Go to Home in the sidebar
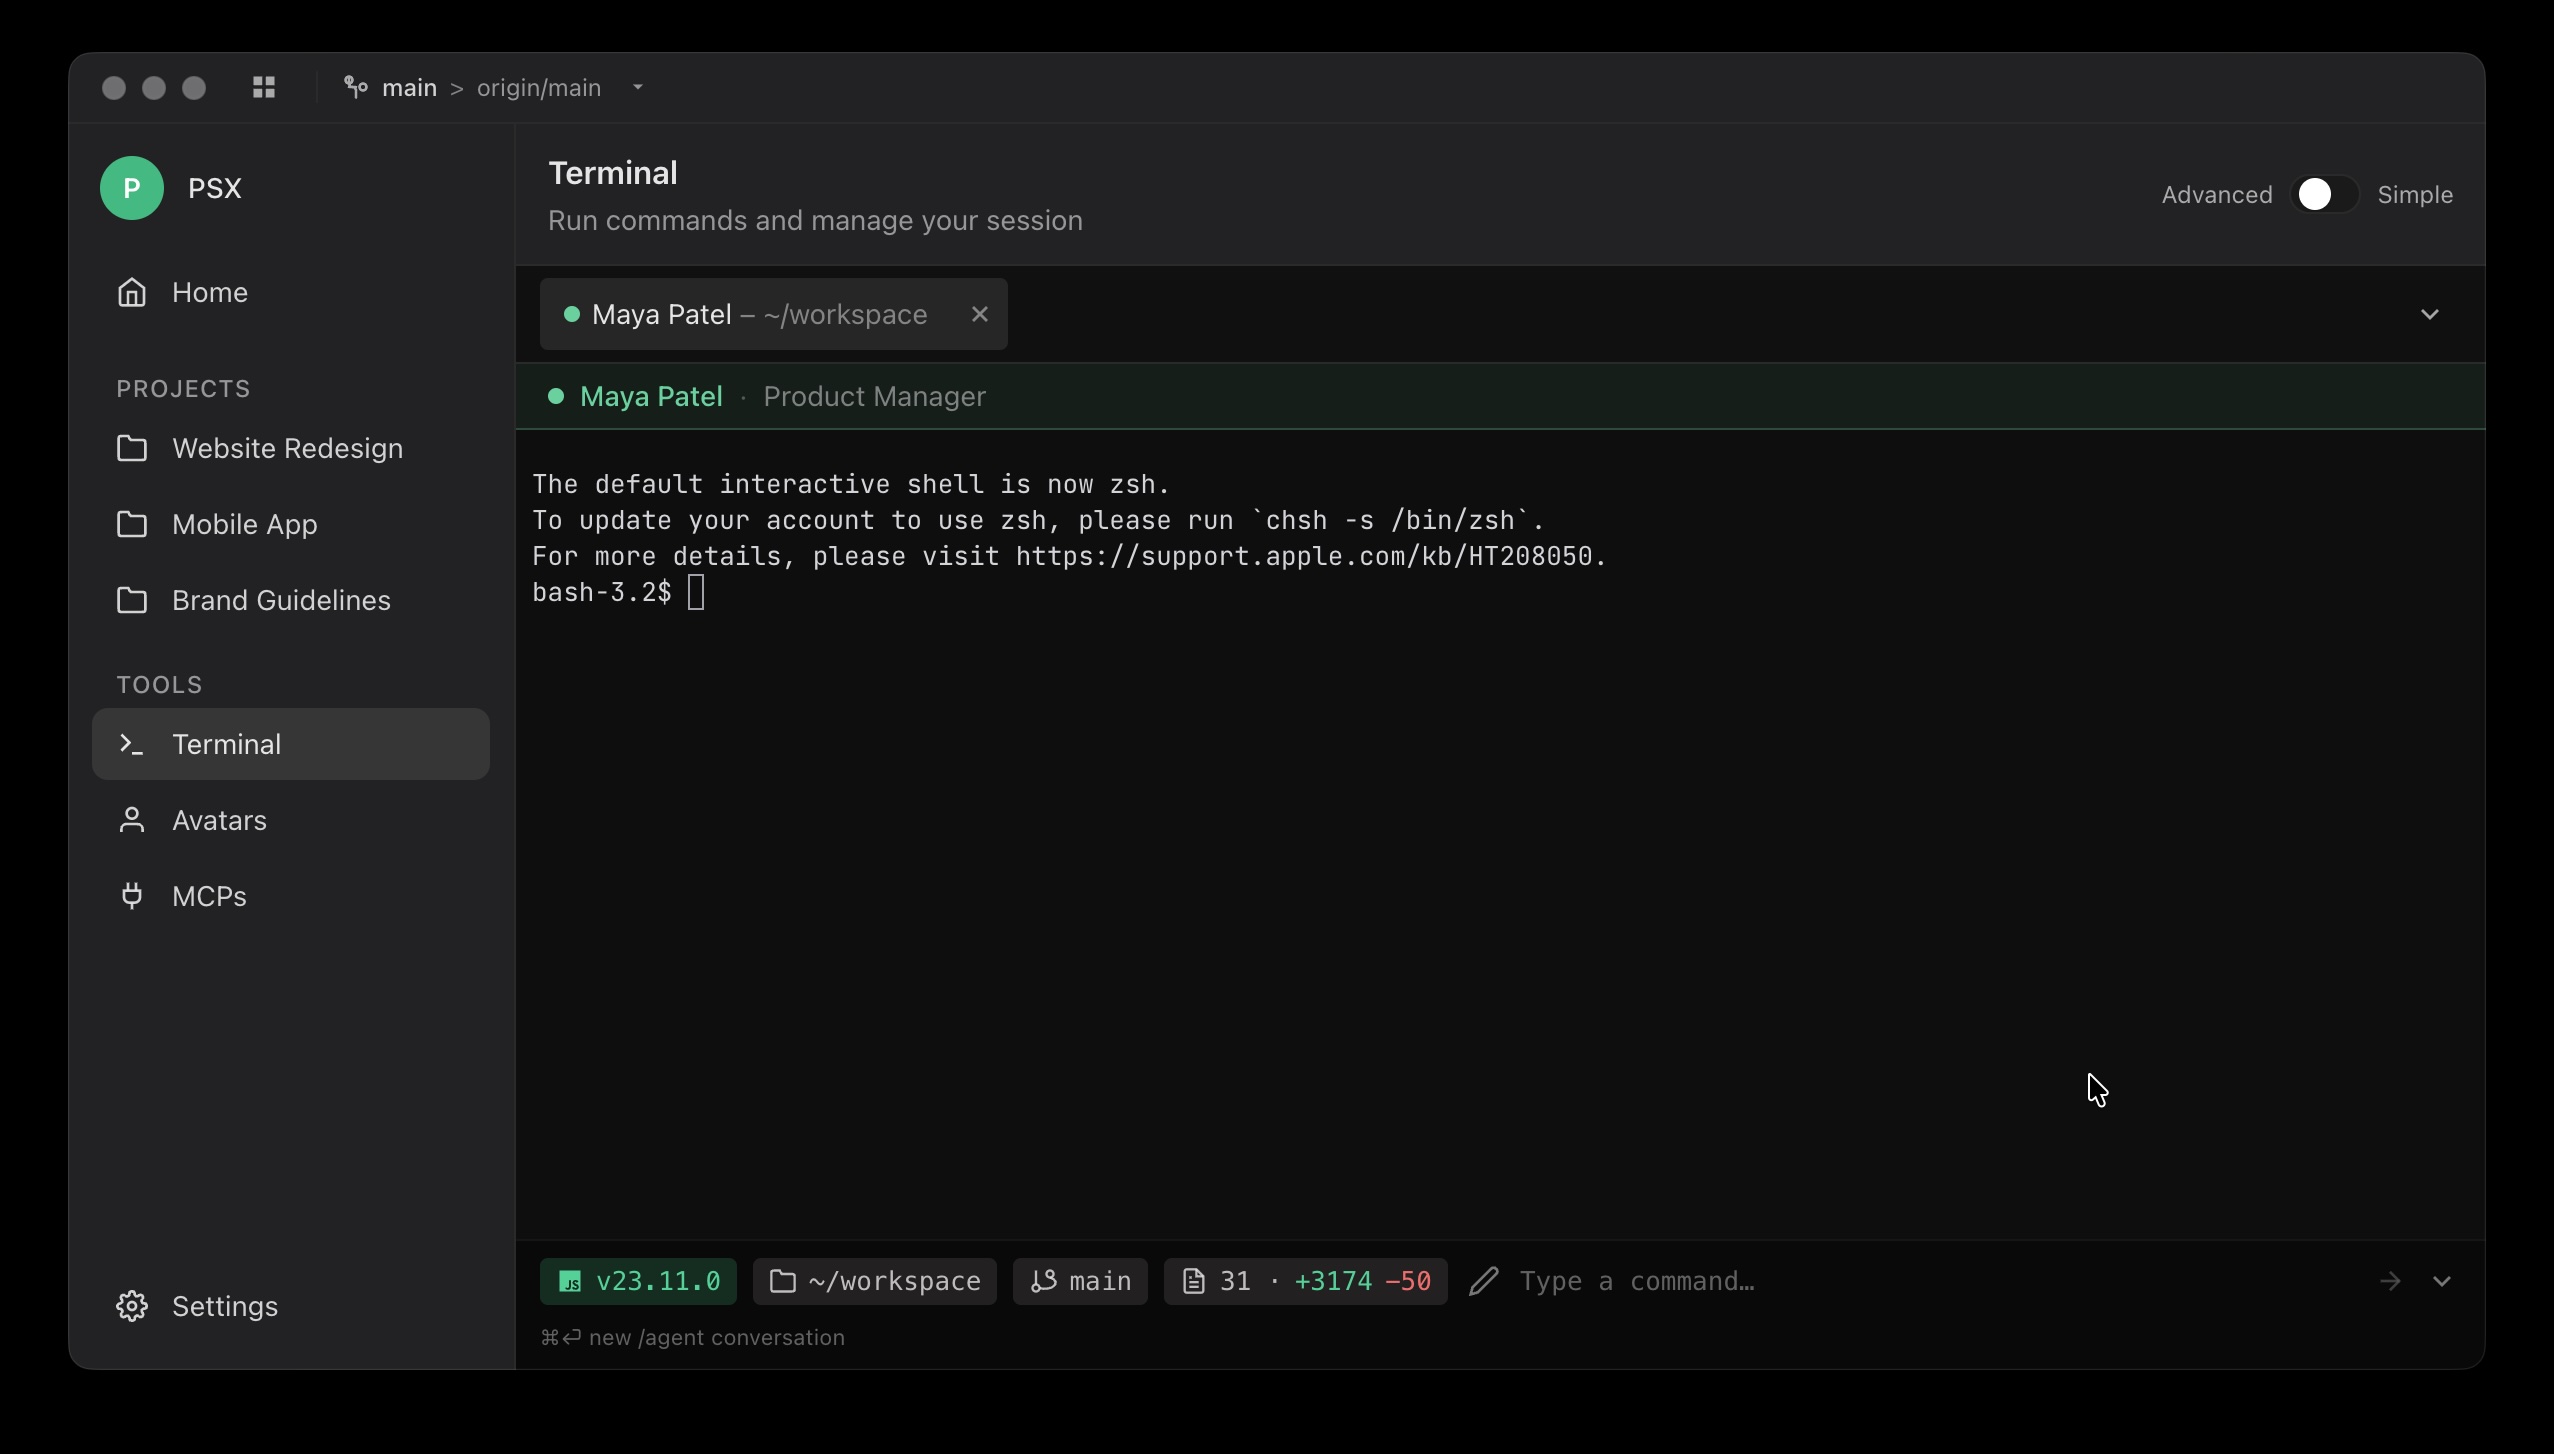This screenshot has height=1454, width=2554. 209,292
